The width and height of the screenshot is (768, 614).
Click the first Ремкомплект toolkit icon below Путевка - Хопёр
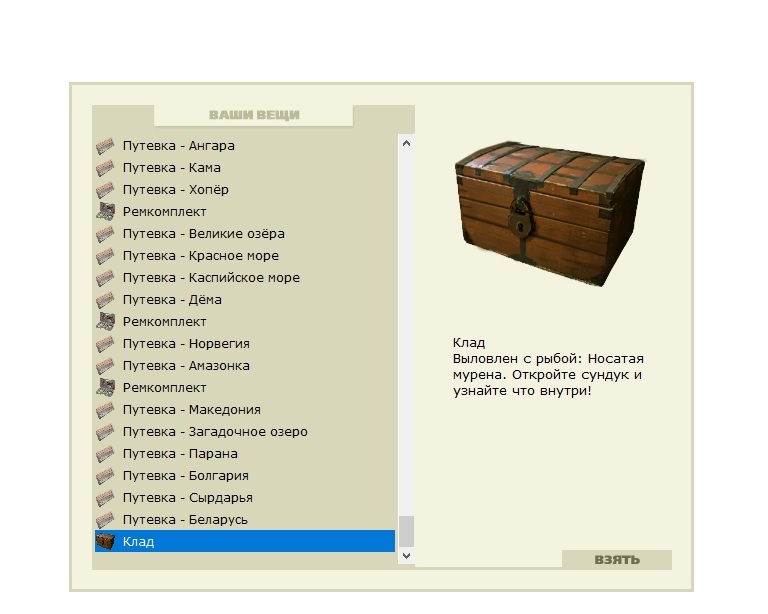105,212
